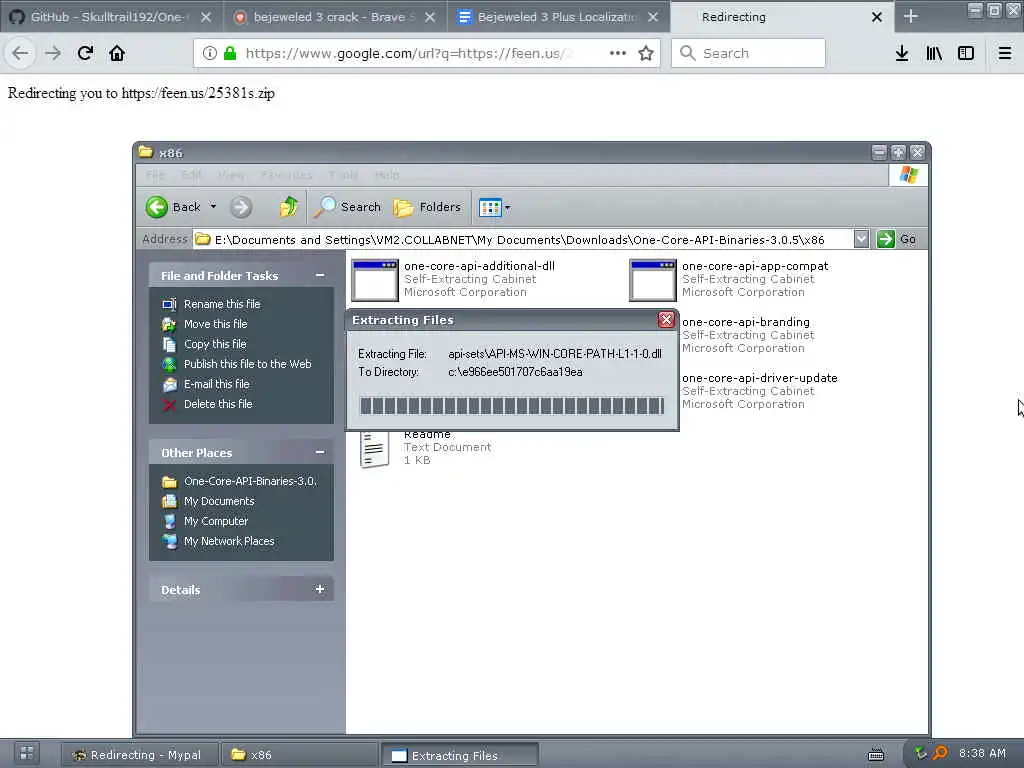Click Explorer Back button

click(x=173, y=207)
